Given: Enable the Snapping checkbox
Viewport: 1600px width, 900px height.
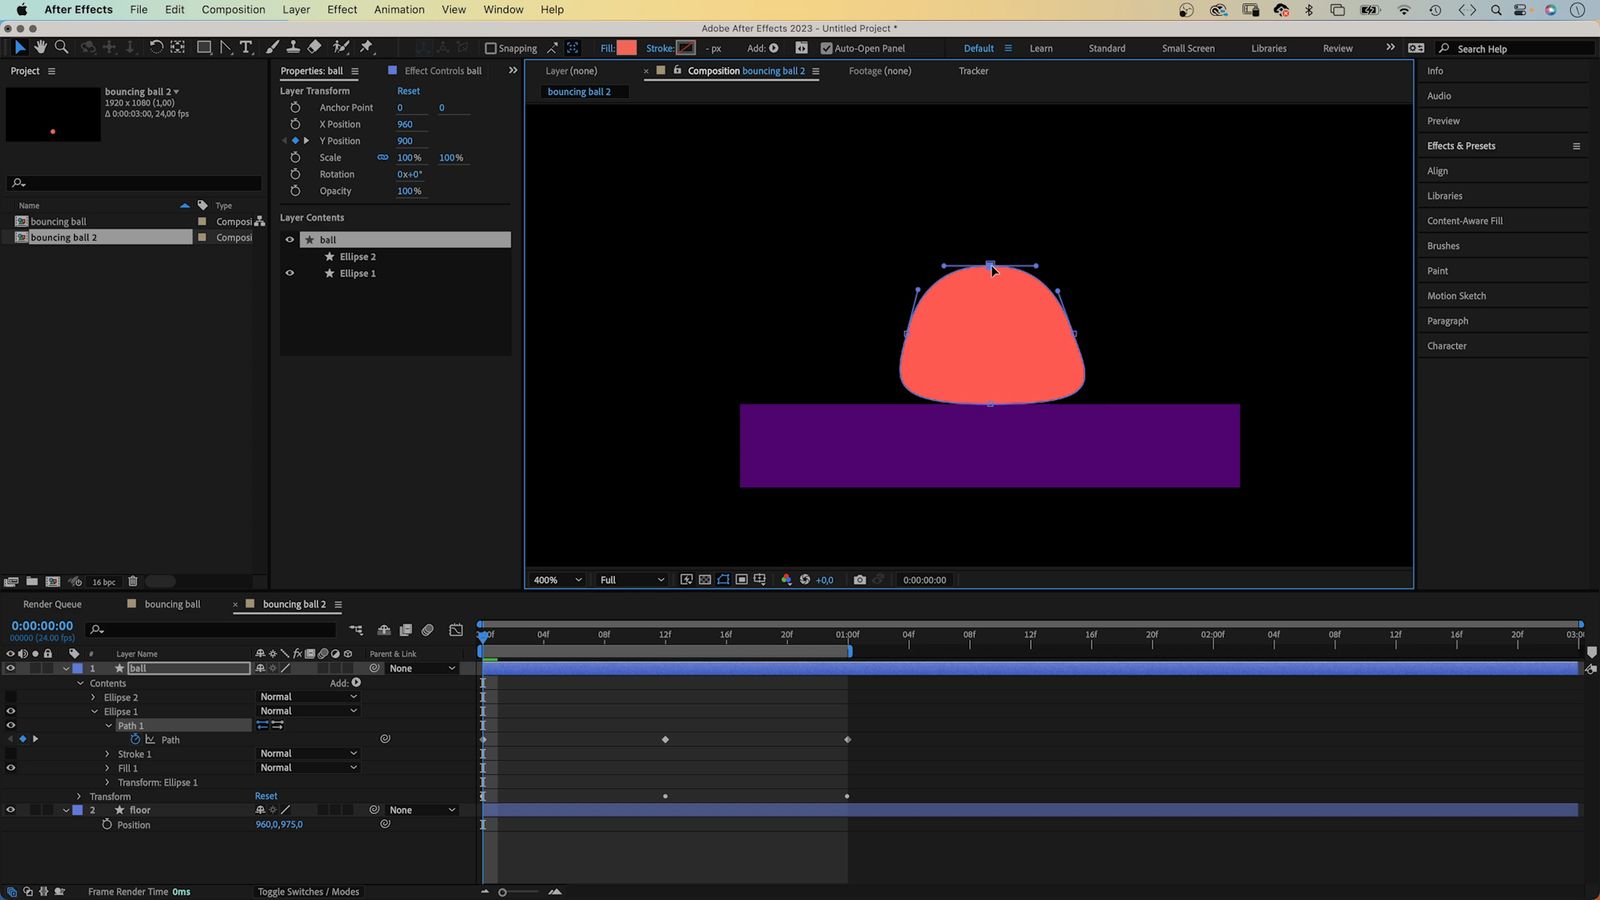Looking at the screenshot, I should [489, 48].
